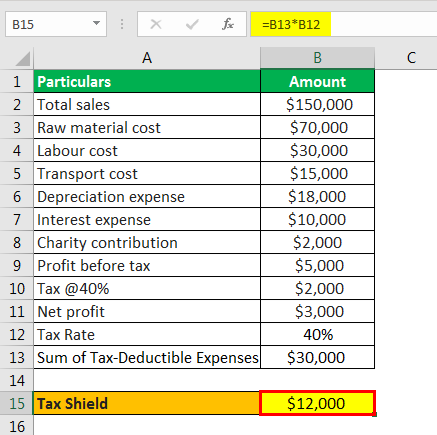Select the $70,000 cell
This screenshot has width=437, height=435.
pyautogui.click(x=317, y=128)
